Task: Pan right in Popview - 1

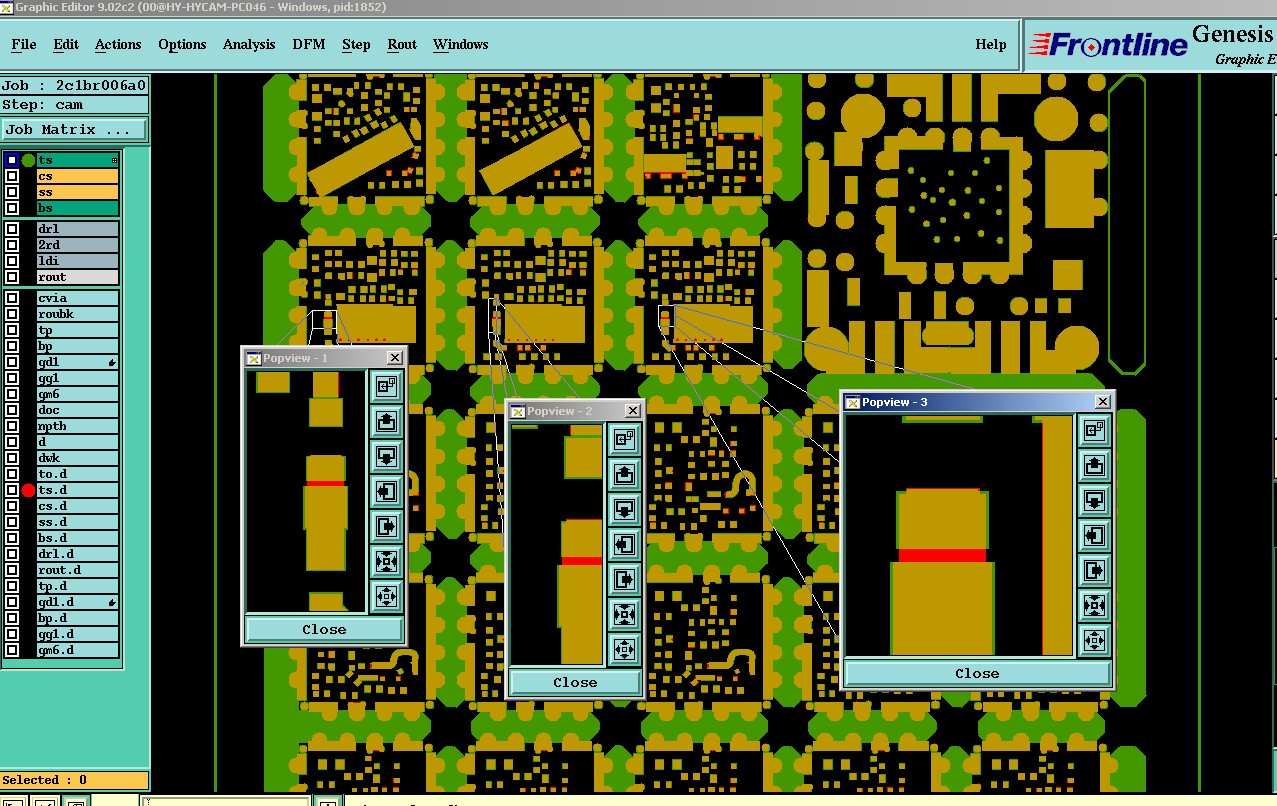Action: pyautogui.click(x=386, y=526)
